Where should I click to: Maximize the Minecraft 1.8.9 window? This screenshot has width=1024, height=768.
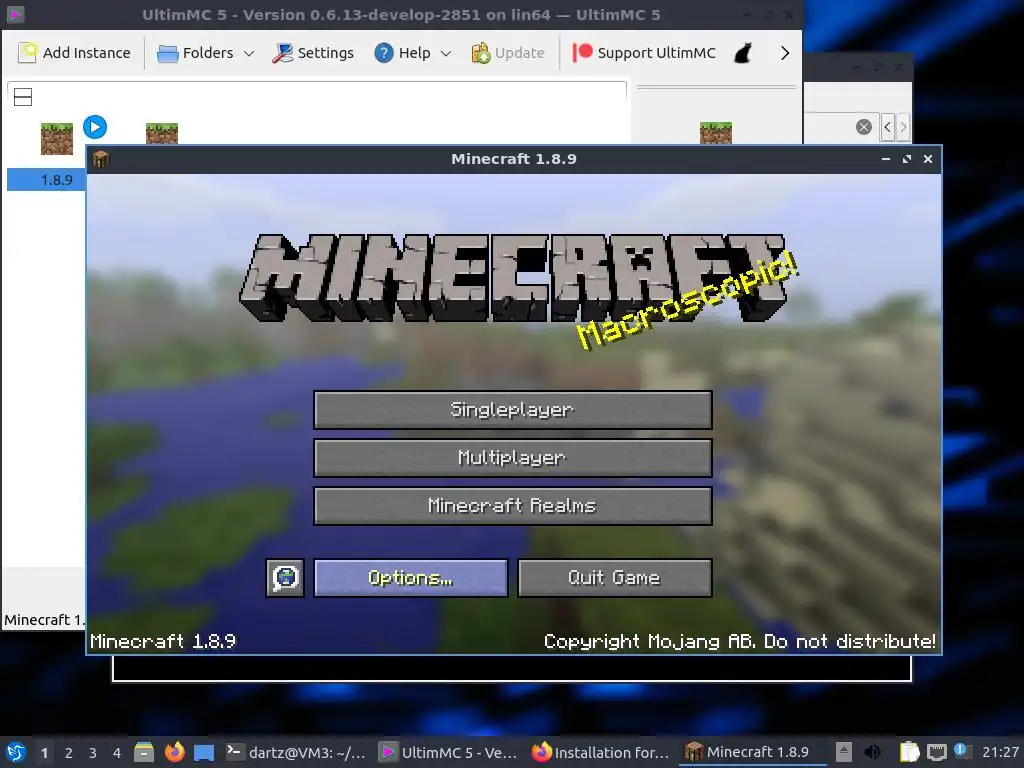(x=906, y=159)
